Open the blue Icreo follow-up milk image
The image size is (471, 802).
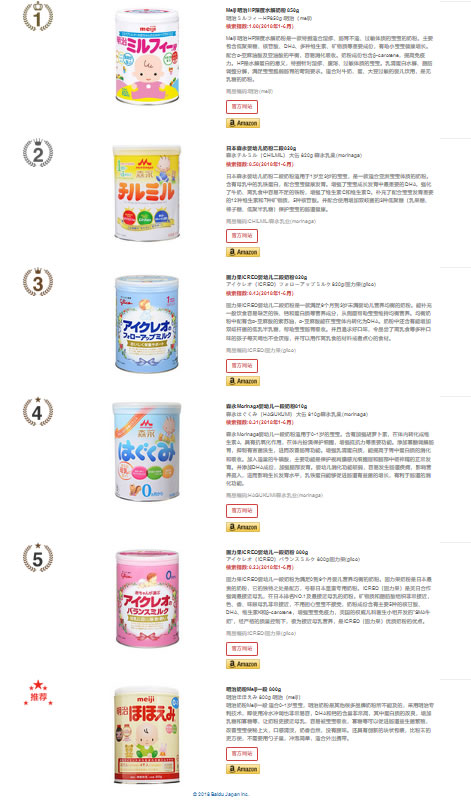point(147,323)
